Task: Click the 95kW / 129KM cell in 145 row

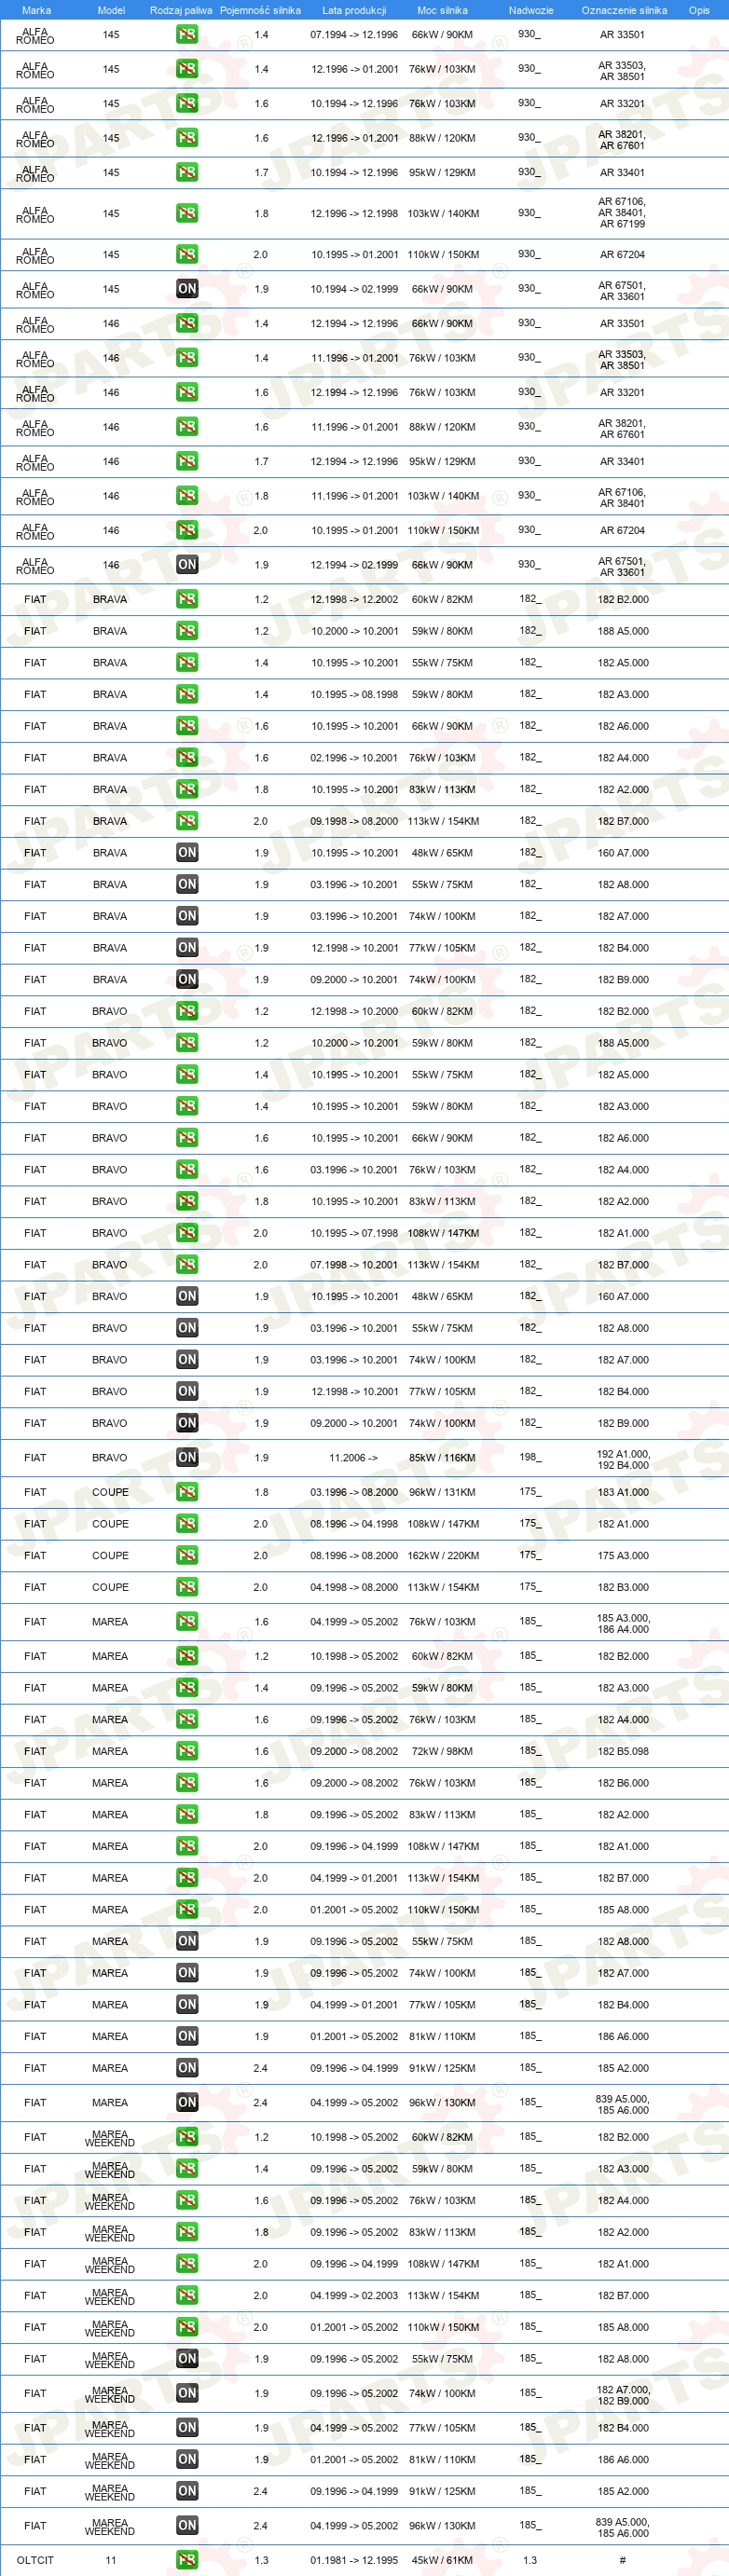Action: 442,172
